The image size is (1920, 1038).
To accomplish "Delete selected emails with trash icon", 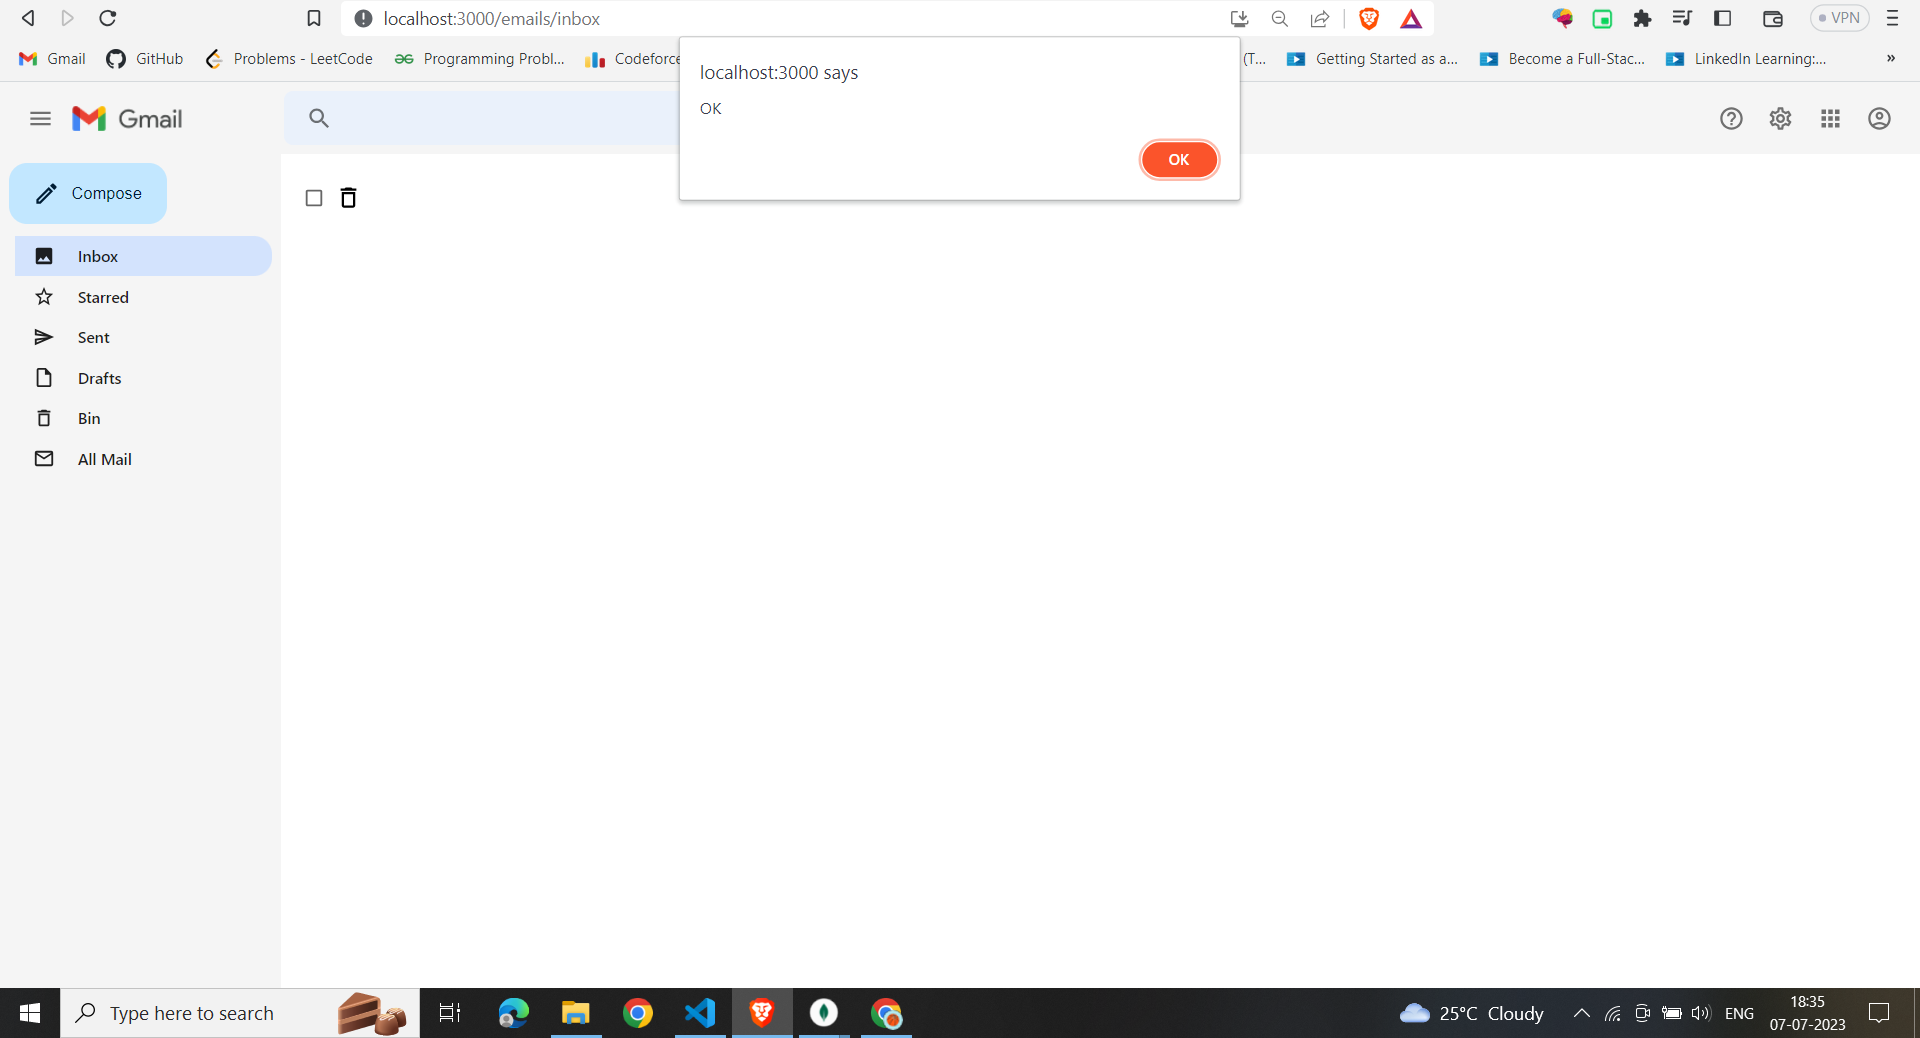I will (x=348, y=198).
